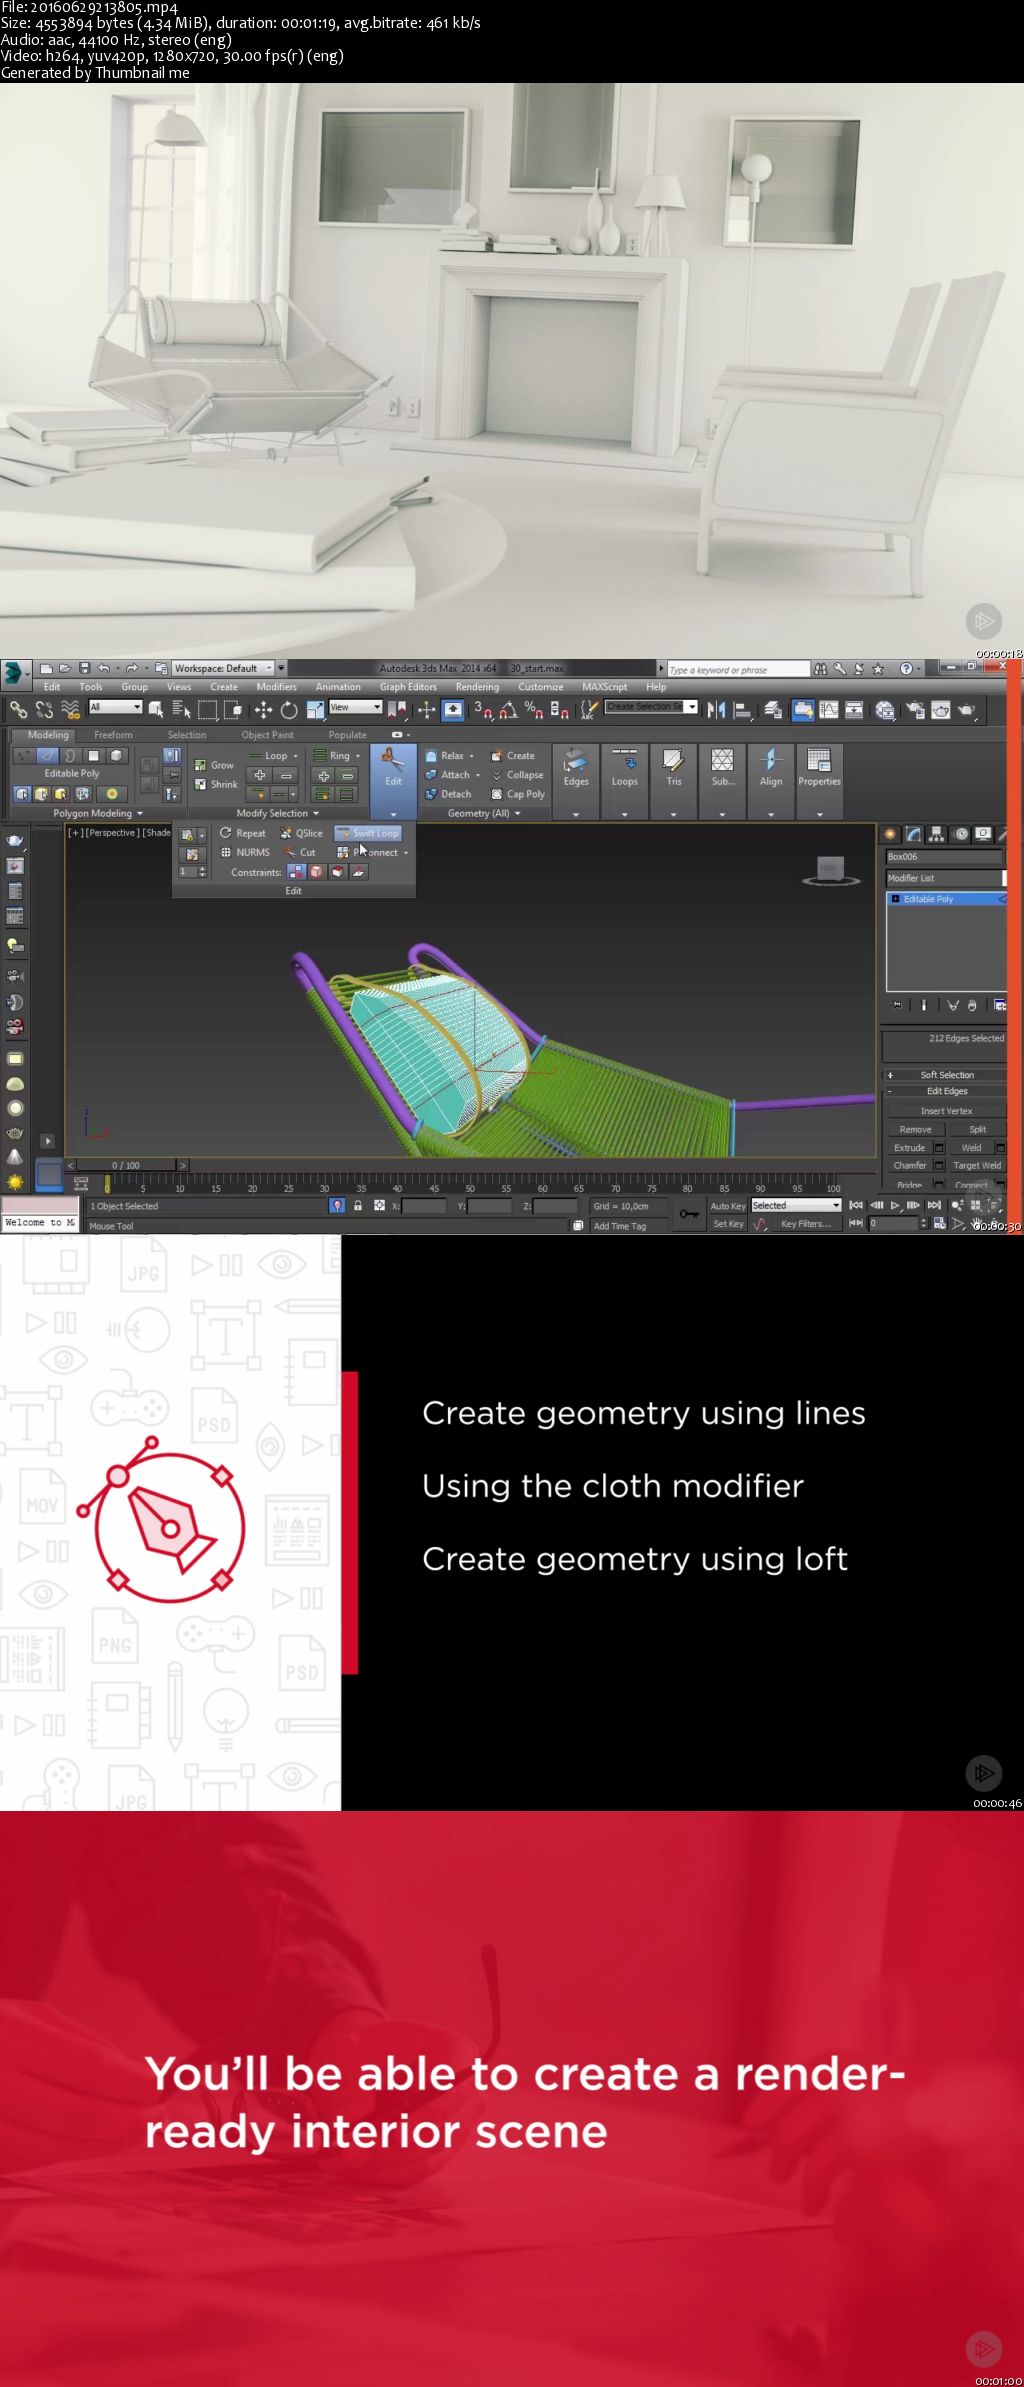The image size is (1024, 2387).
Task: Click the ViewCube in the viewport
Action: click(830, 869)
